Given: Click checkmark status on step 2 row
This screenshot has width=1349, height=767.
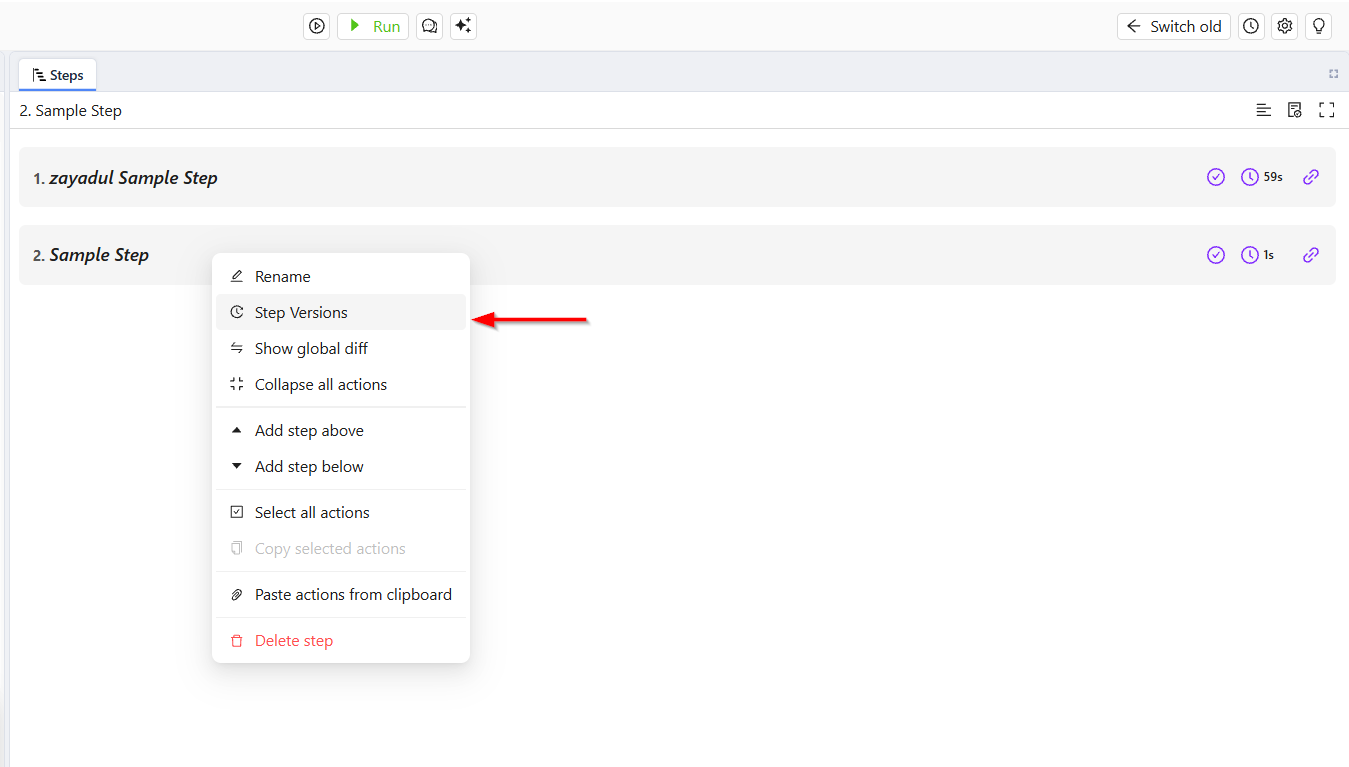Looking at the screenshot, I should coord(1216,255).
